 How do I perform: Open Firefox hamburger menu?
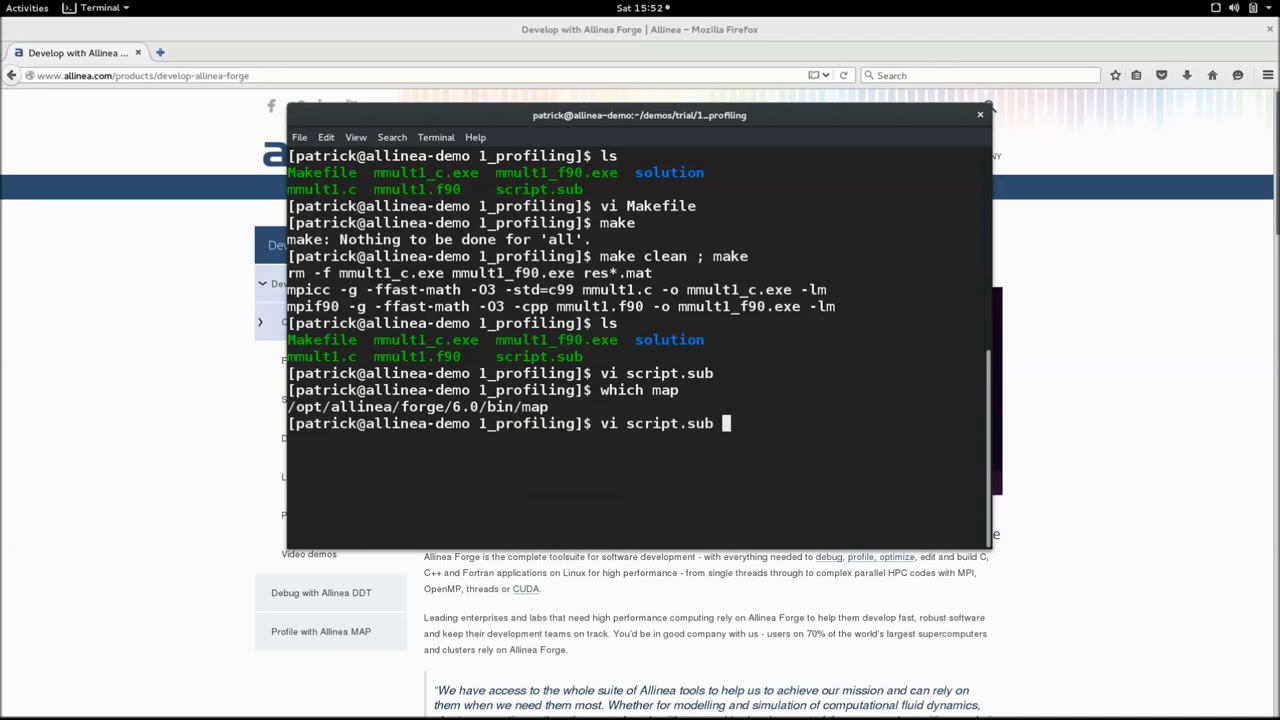pyautogui.click(x=1268, y=75)
